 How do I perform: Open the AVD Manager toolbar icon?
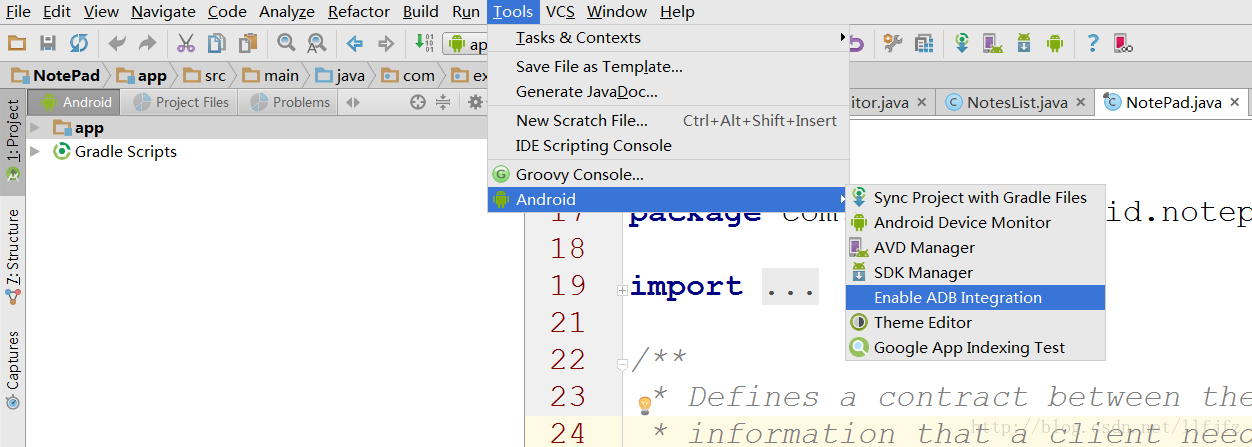coord(993,43)
